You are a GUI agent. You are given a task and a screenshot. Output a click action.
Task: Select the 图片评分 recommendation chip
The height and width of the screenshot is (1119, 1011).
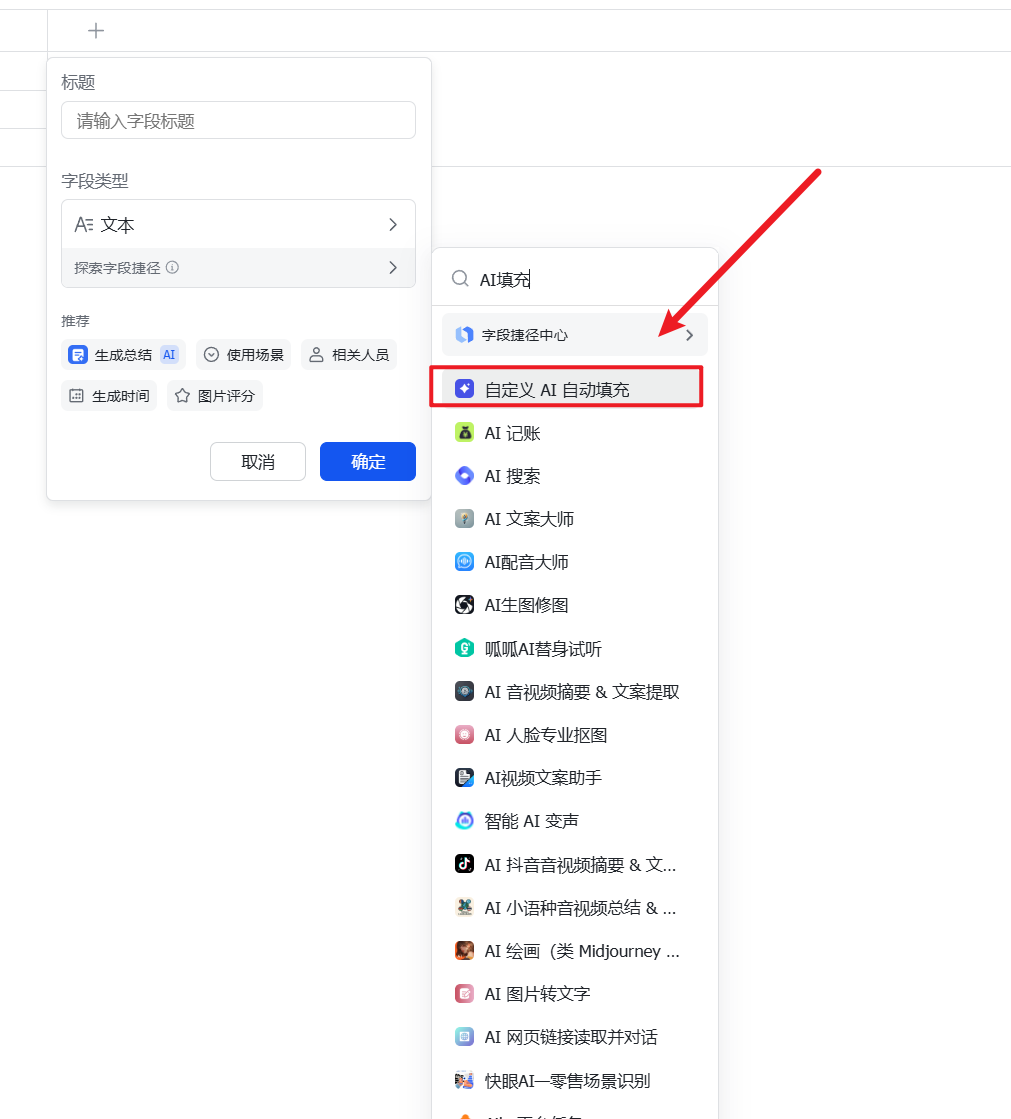click(x=215, y=396)
